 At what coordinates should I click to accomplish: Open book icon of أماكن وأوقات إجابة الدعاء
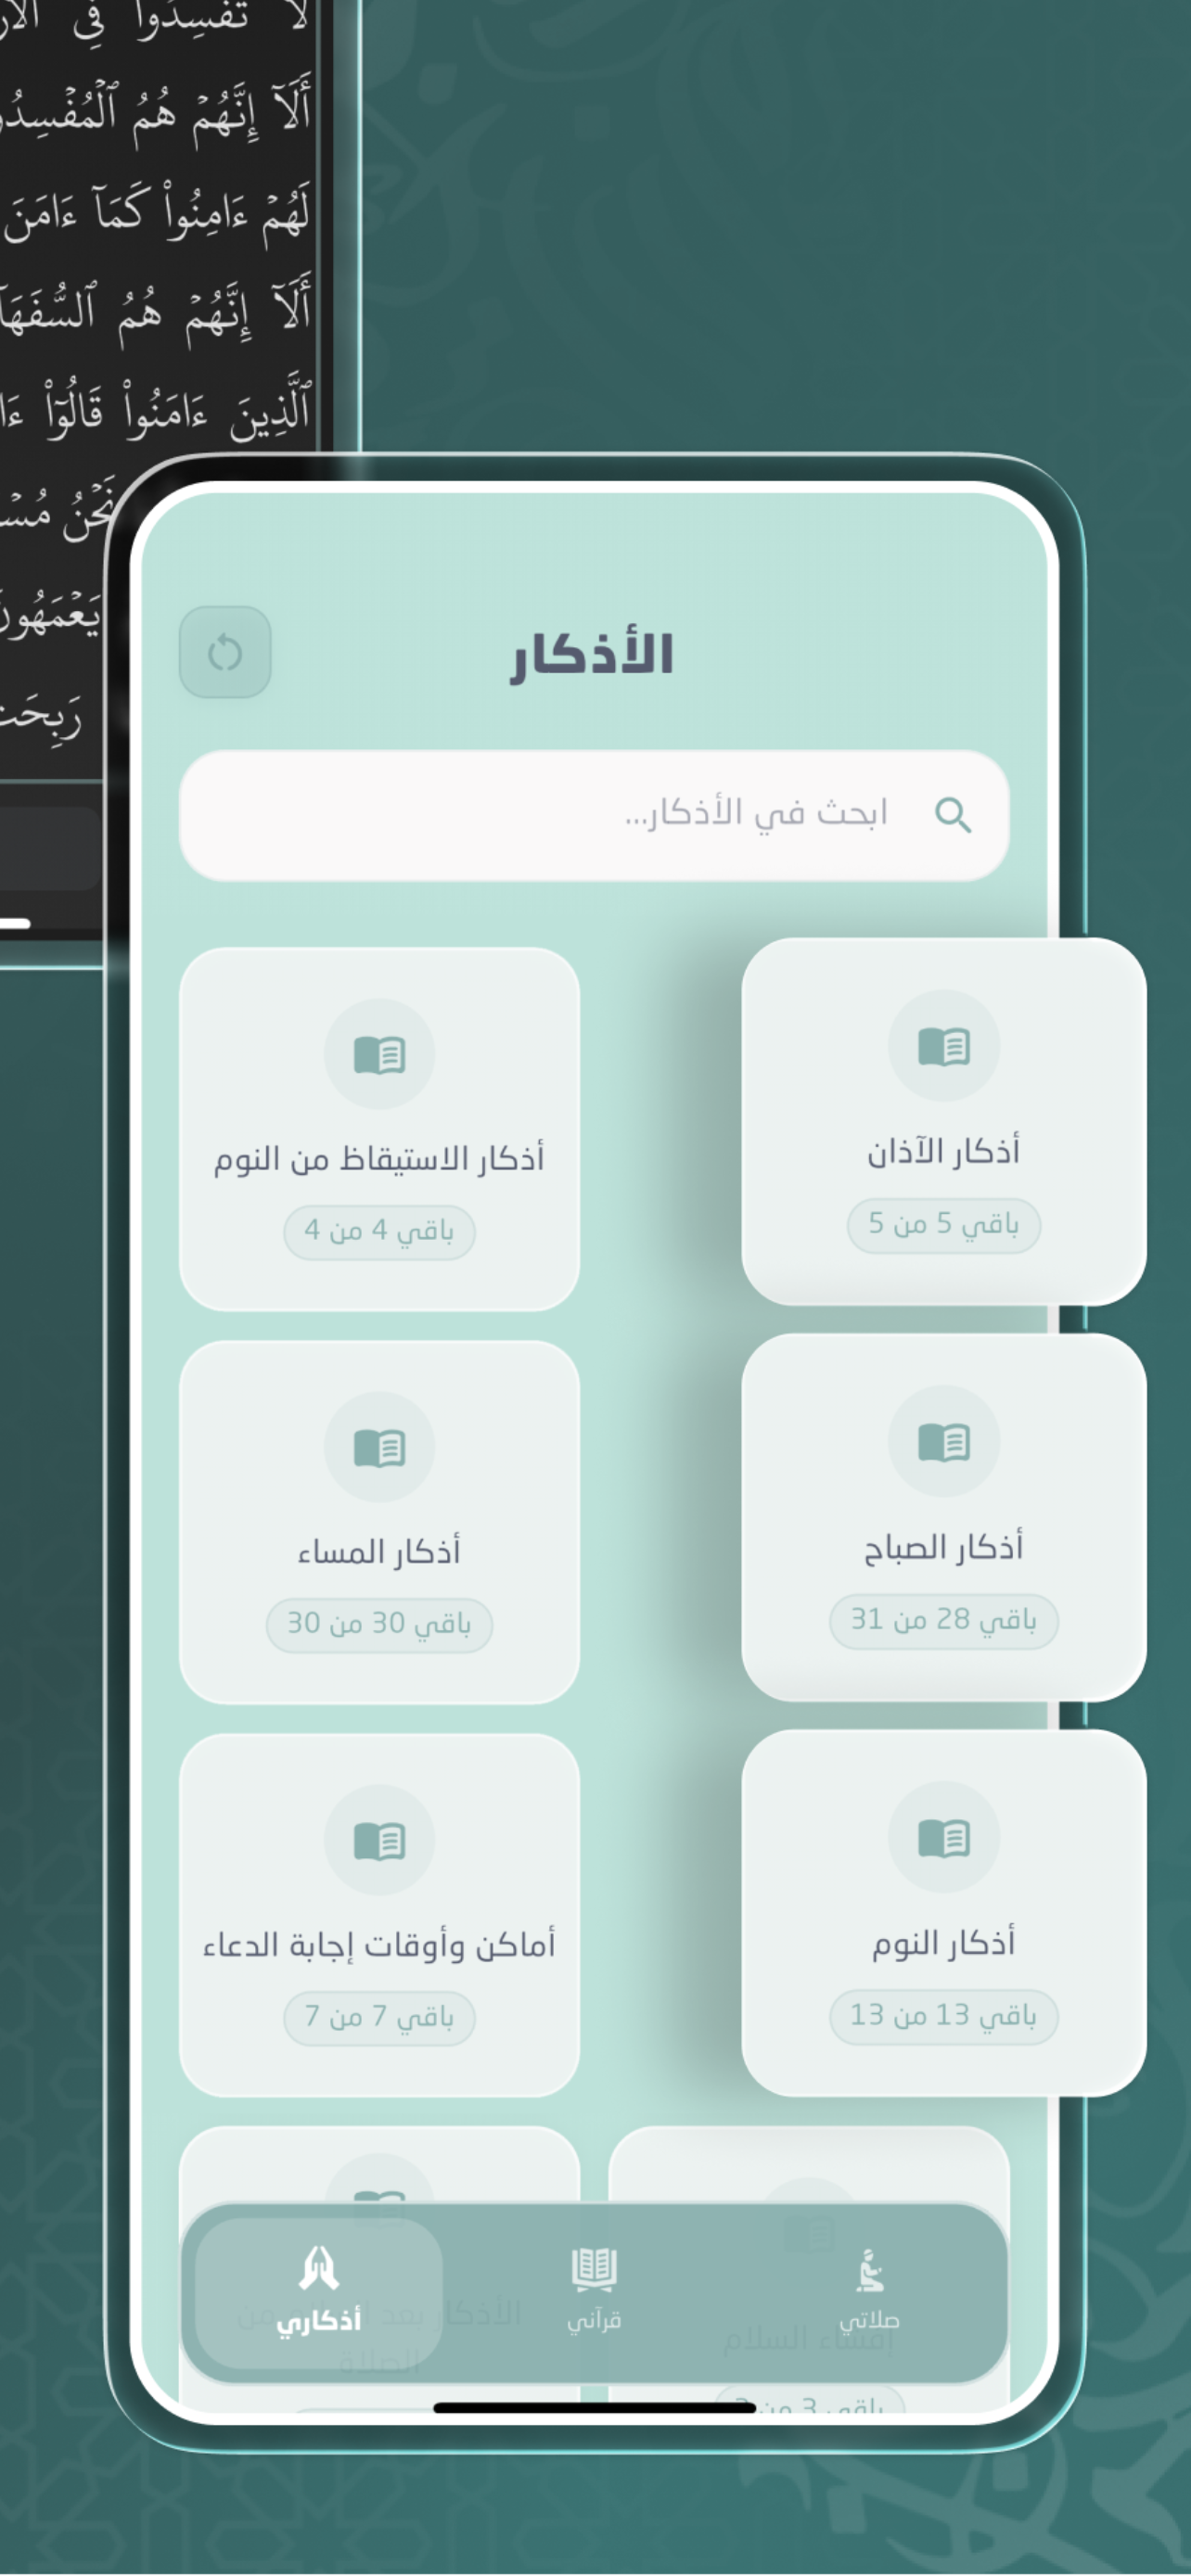click(x=380, y=1840)
